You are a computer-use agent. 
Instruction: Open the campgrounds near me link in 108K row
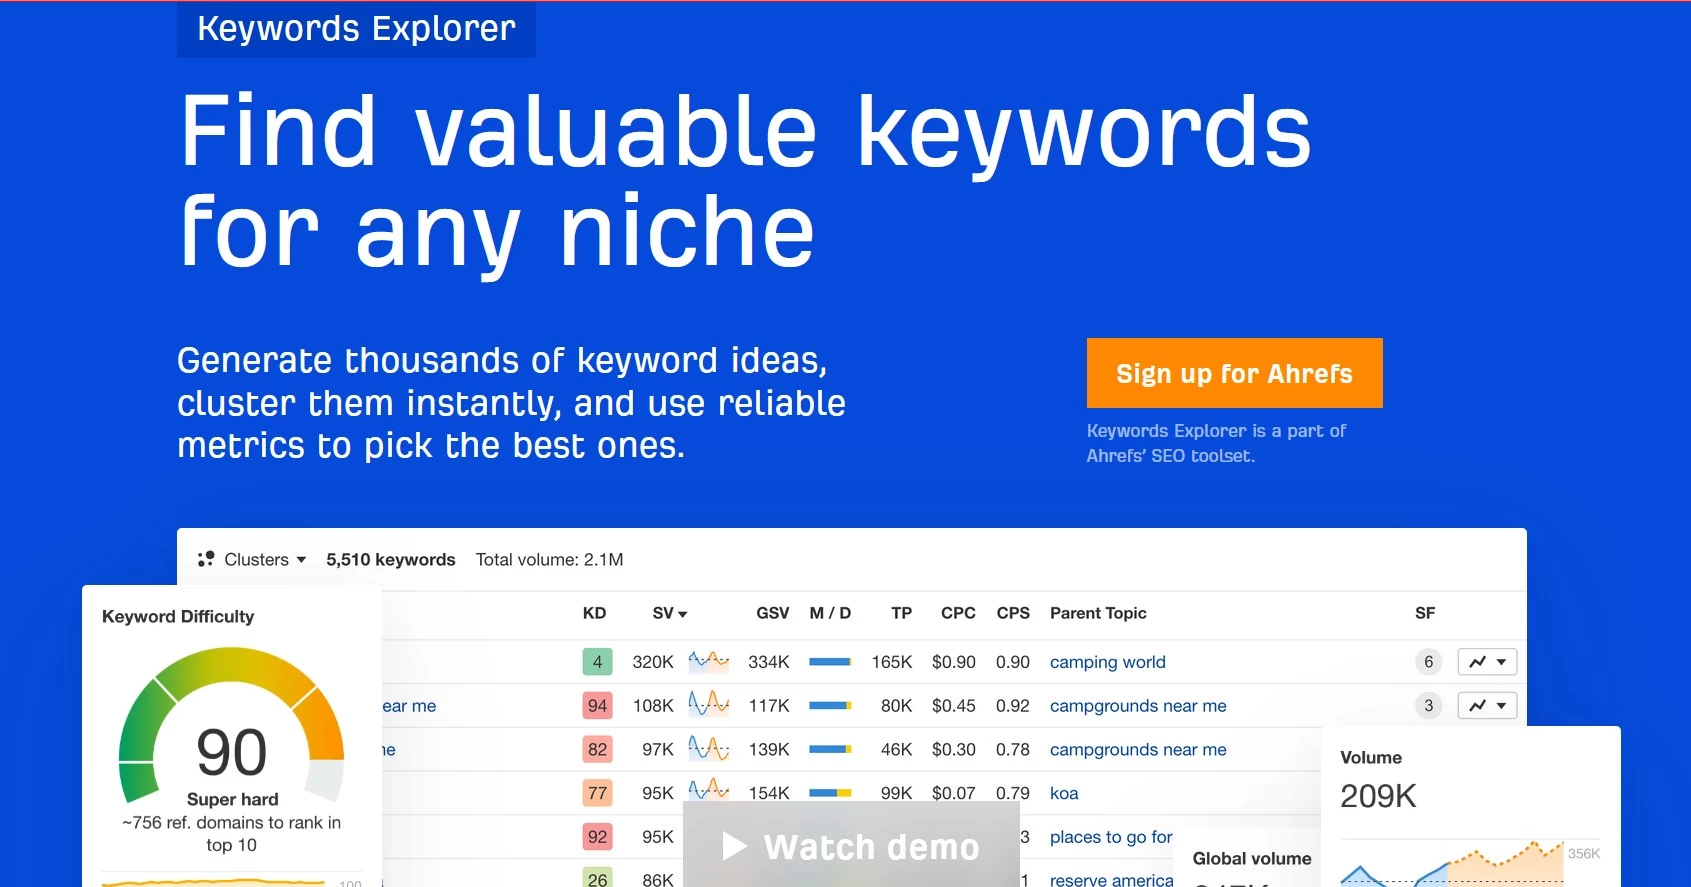click(1138, 706)
